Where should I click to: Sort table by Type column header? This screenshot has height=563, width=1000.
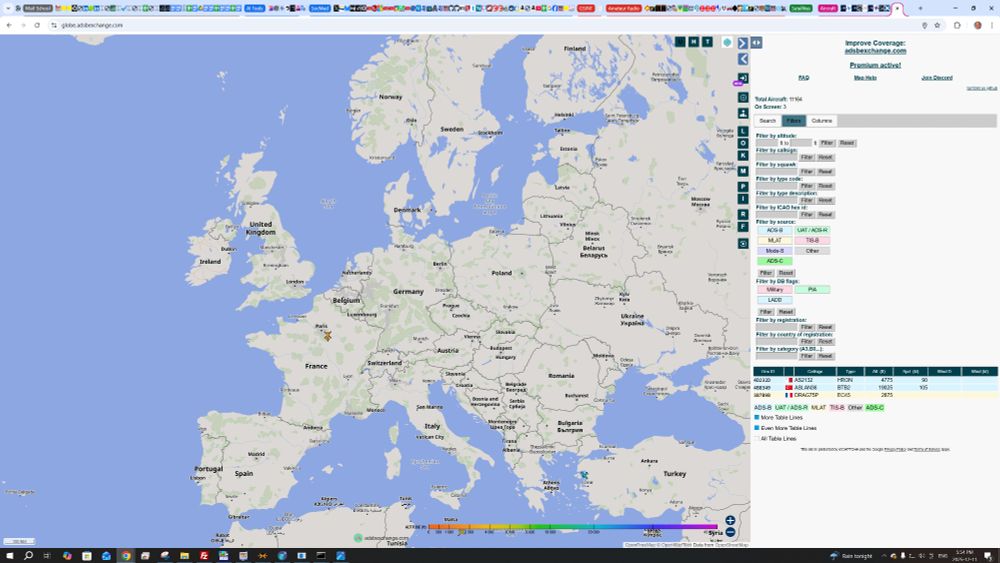tap(850, 372)
